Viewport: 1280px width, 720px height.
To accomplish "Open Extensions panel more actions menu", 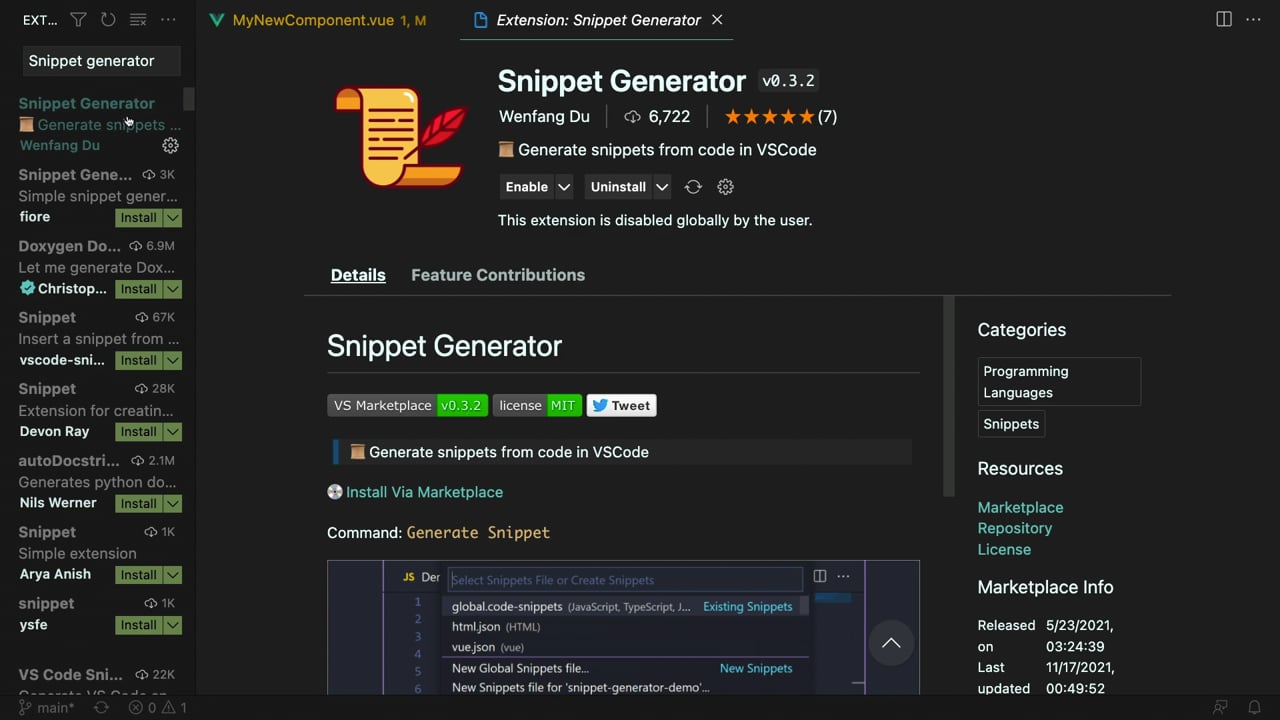I will click(168, 20).
